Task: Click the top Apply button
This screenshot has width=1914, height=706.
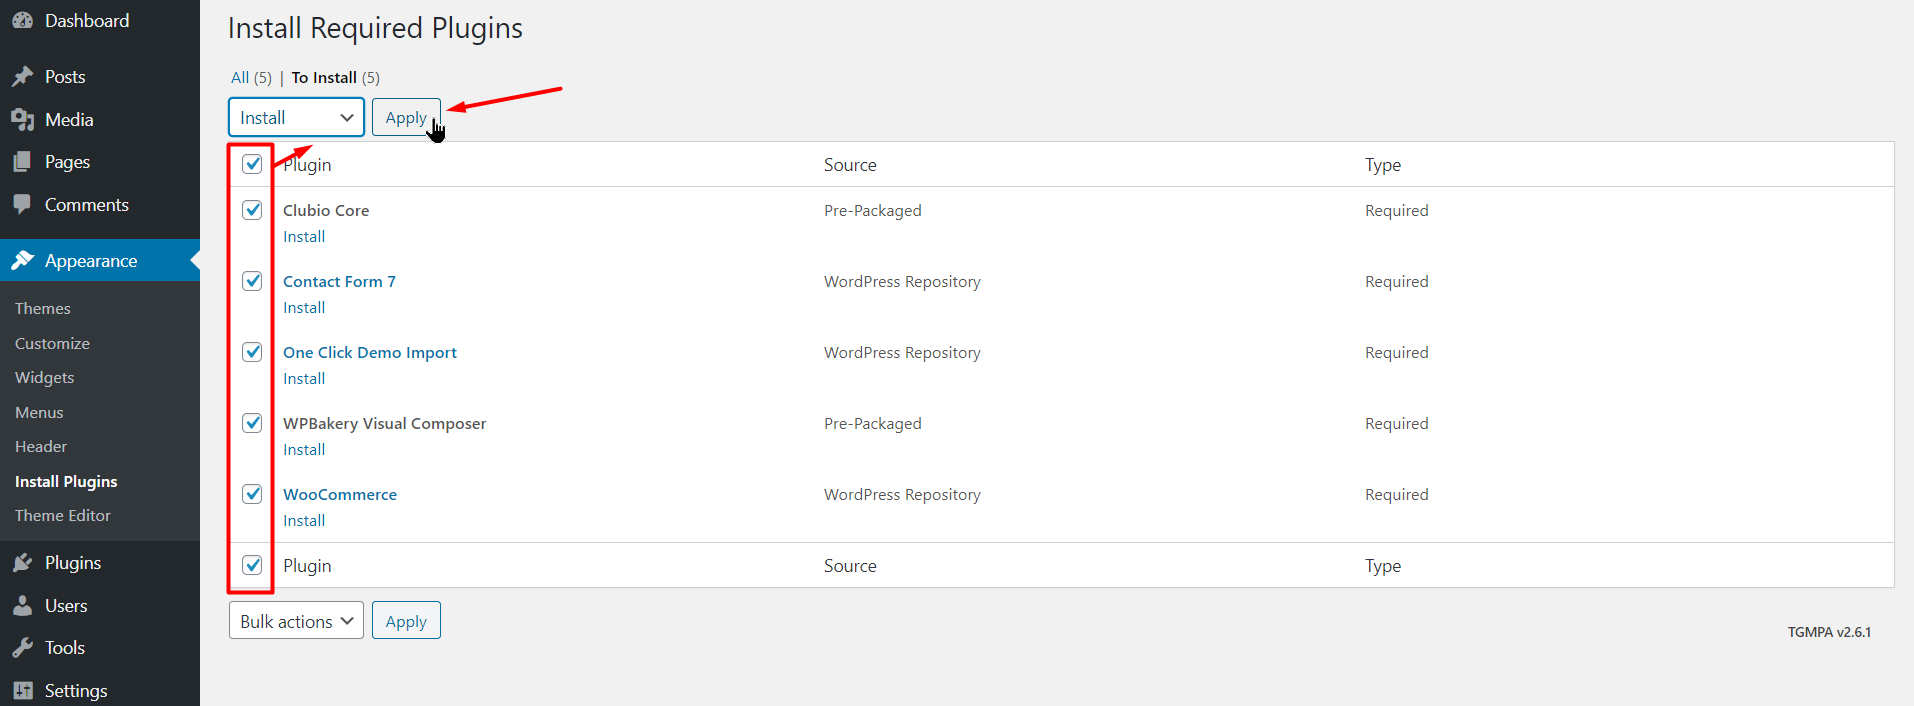Action: coord(406,118)
